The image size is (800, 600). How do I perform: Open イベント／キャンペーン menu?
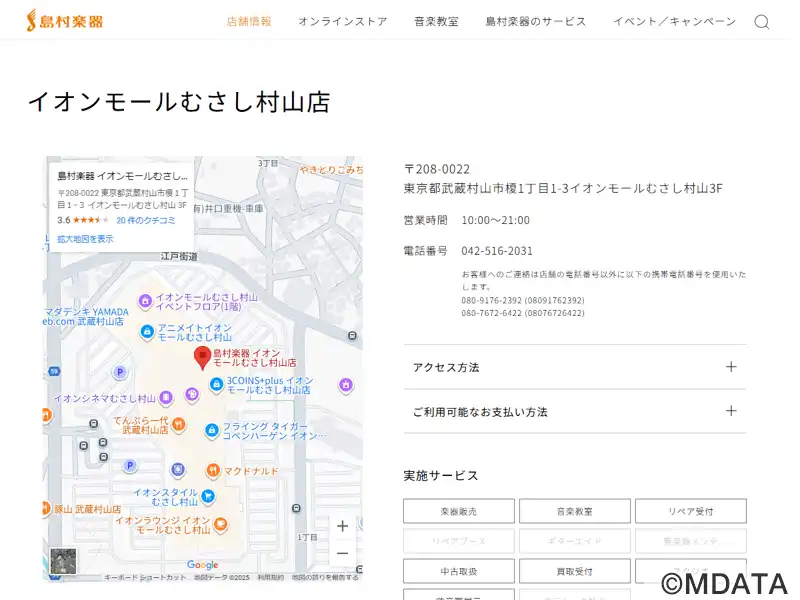[x=674, y=21]
